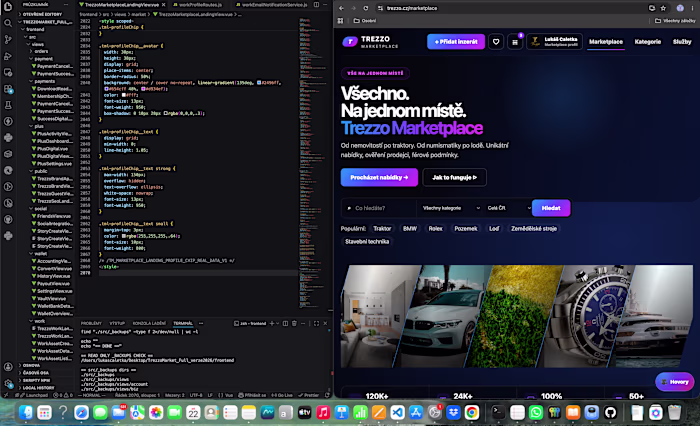700x426 pixels.
Task: Open Lukáš Caletka profile chip
Action: point(554,42)
